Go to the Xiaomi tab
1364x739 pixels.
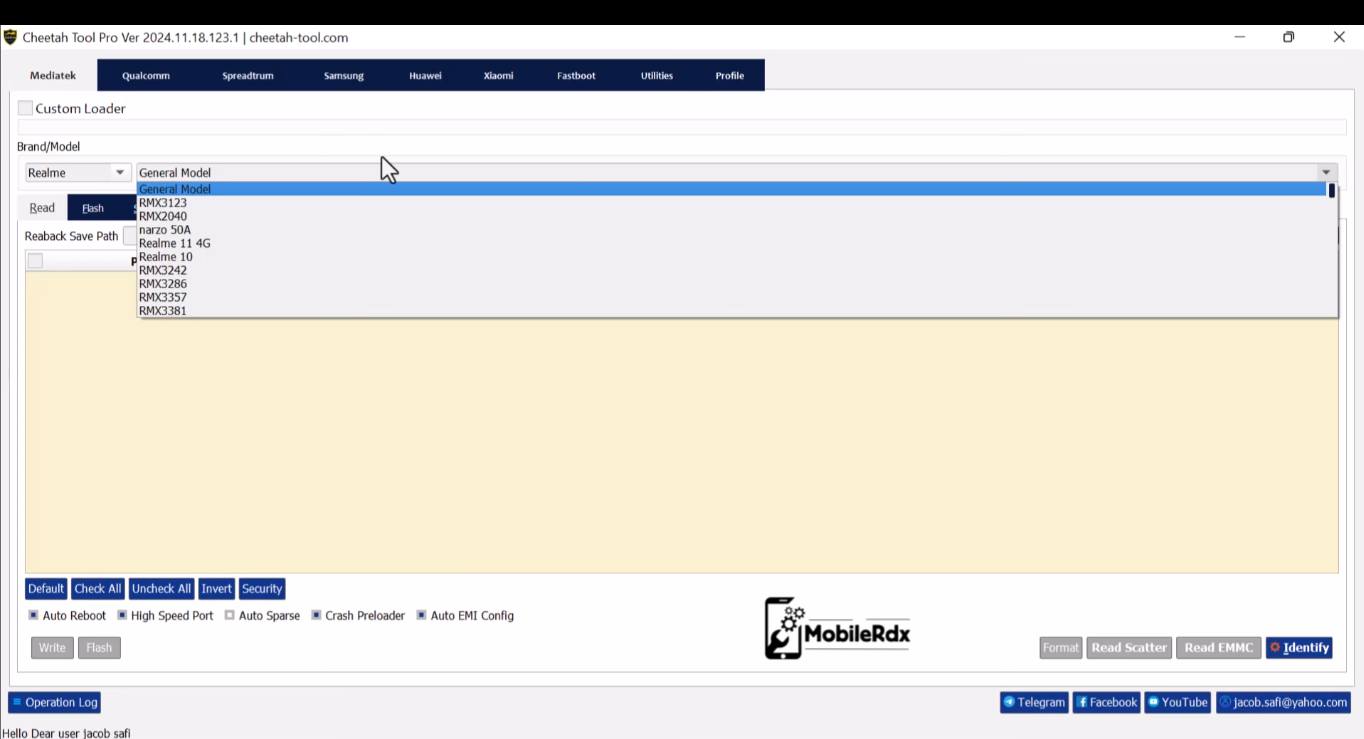click(x=498, y=76)
